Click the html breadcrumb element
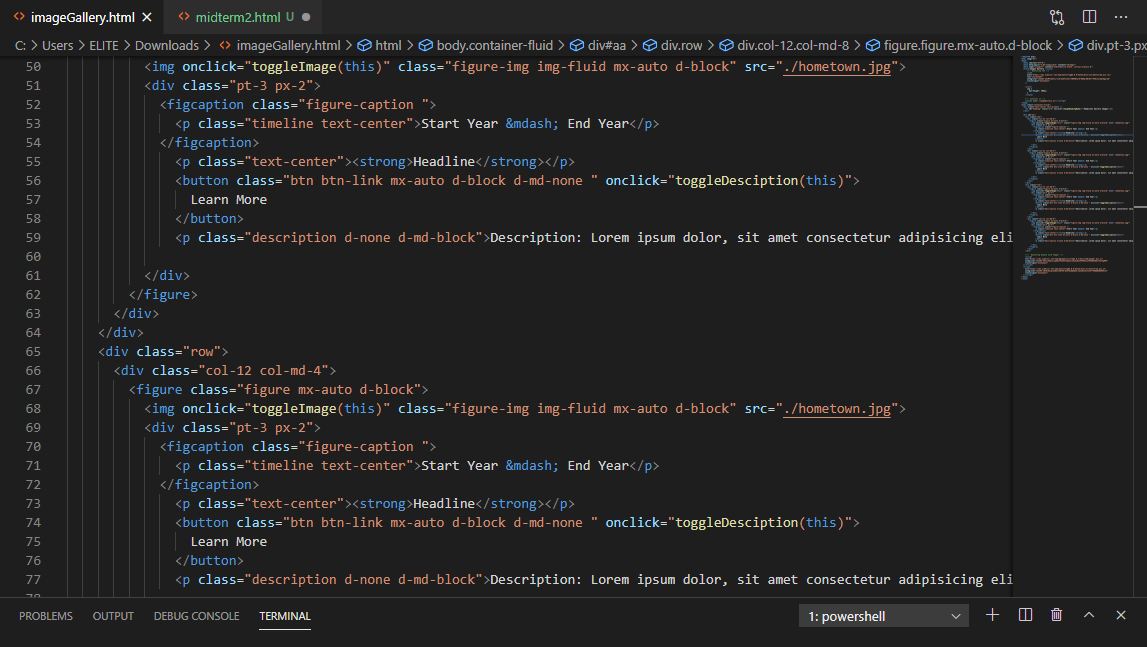Image resolution: width=1147 pixels, height=647 pixels. pos(388,45)
